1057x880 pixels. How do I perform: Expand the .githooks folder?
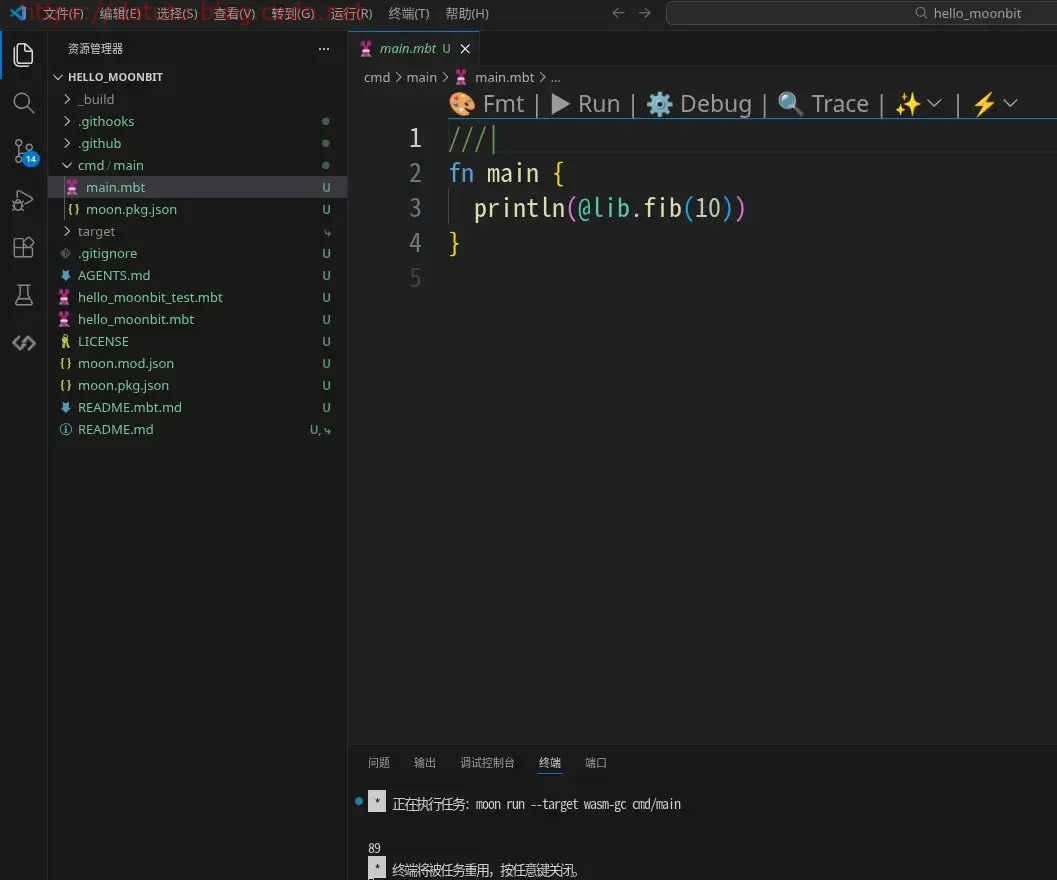click(106, 121)
